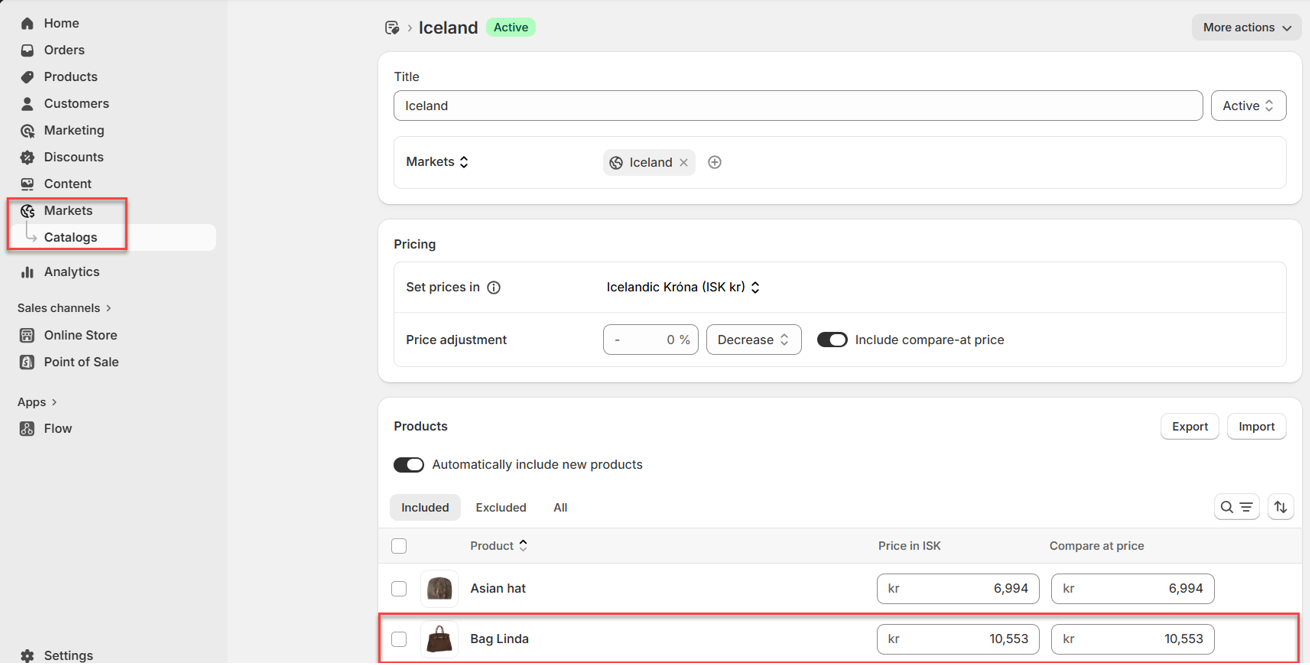
Task: Open the Active status dropdown
Action: (1248, 106)
